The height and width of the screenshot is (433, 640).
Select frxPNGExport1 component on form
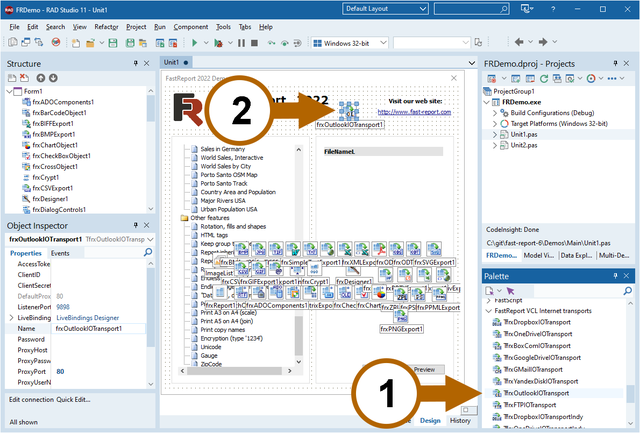[x=401, y=317]
